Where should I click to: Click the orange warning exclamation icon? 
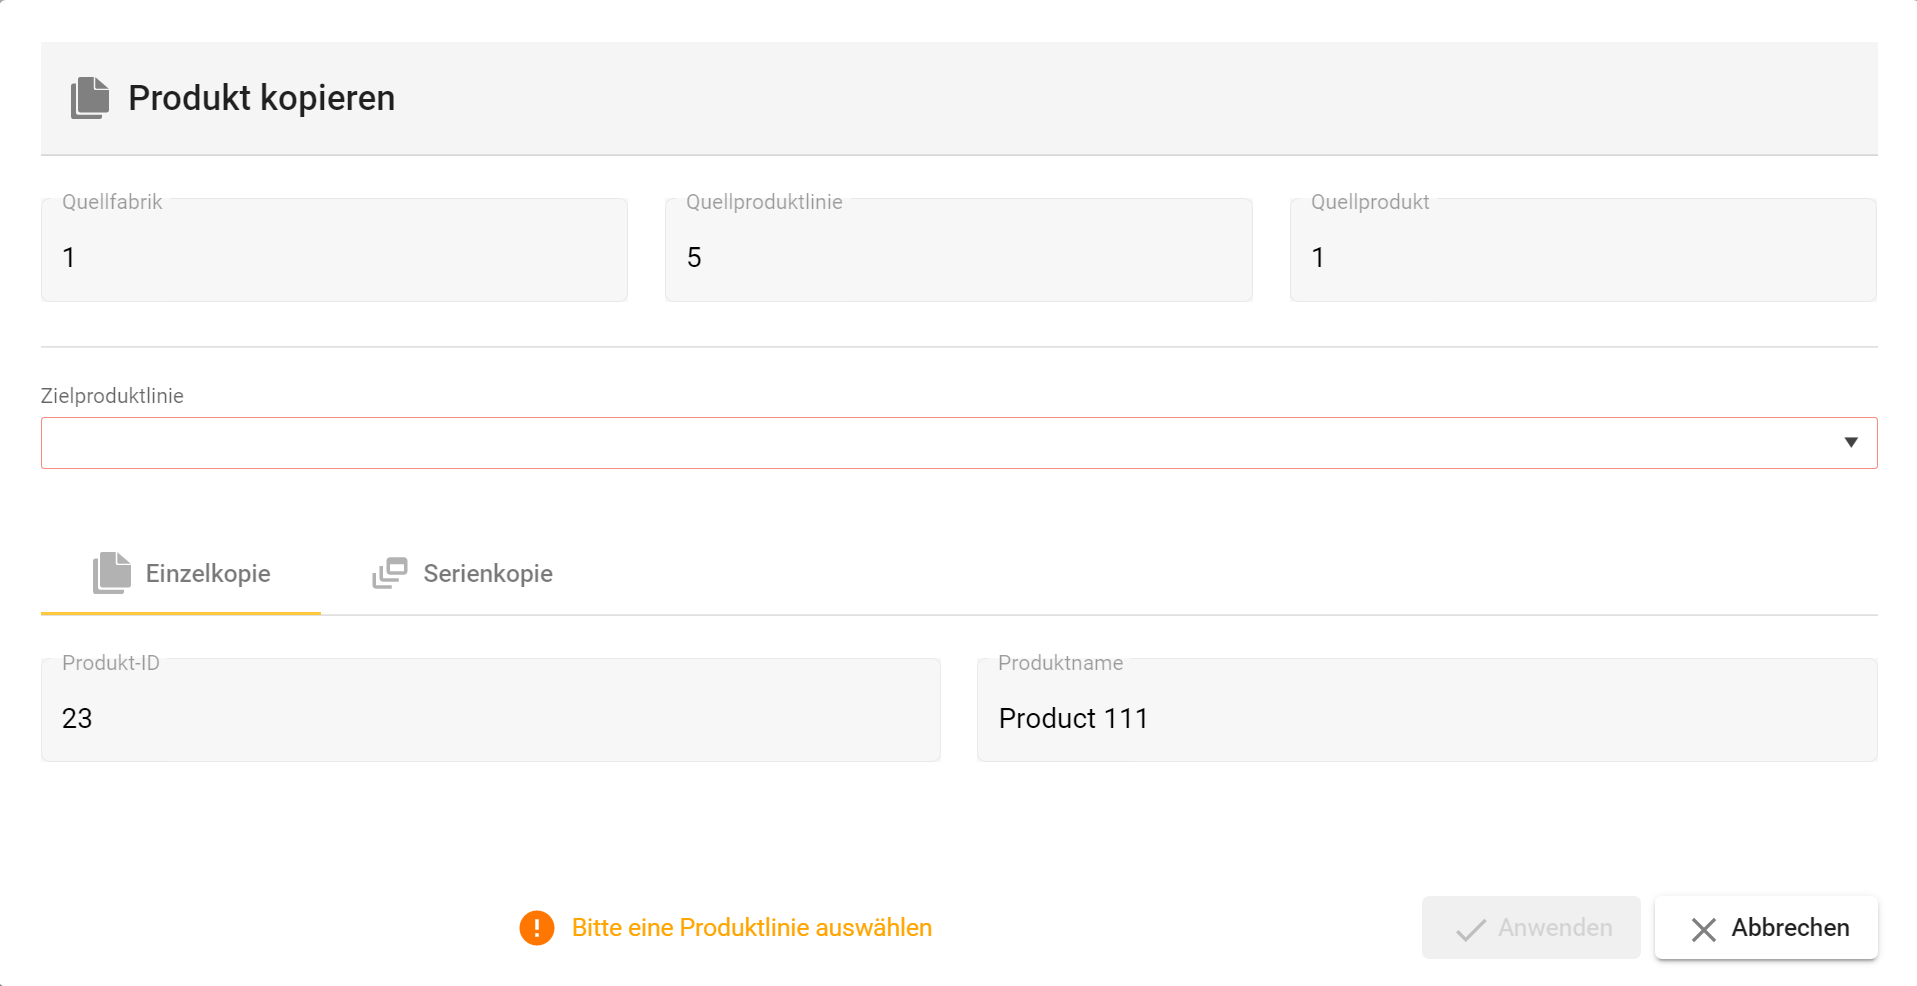click(x=537, y=927)
